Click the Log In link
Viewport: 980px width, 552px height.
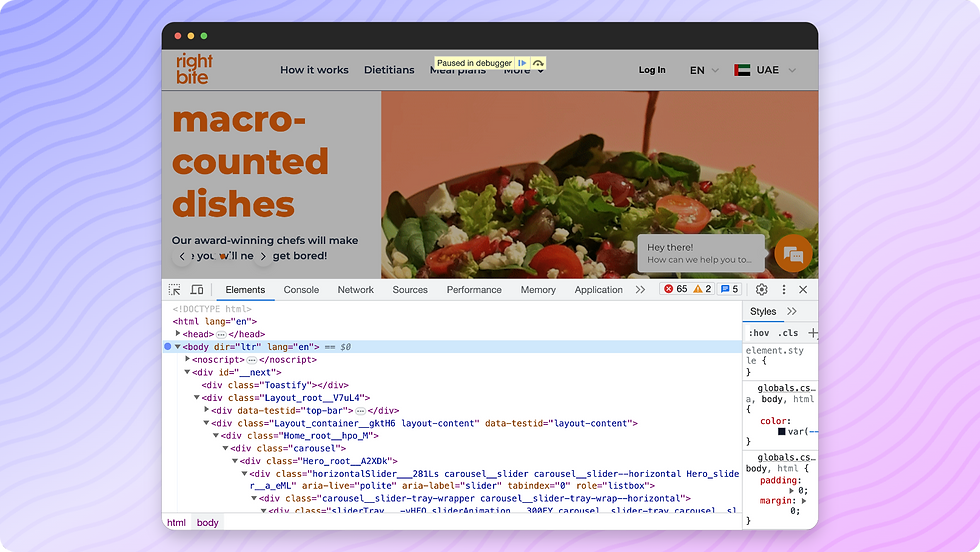click(652, 70)
